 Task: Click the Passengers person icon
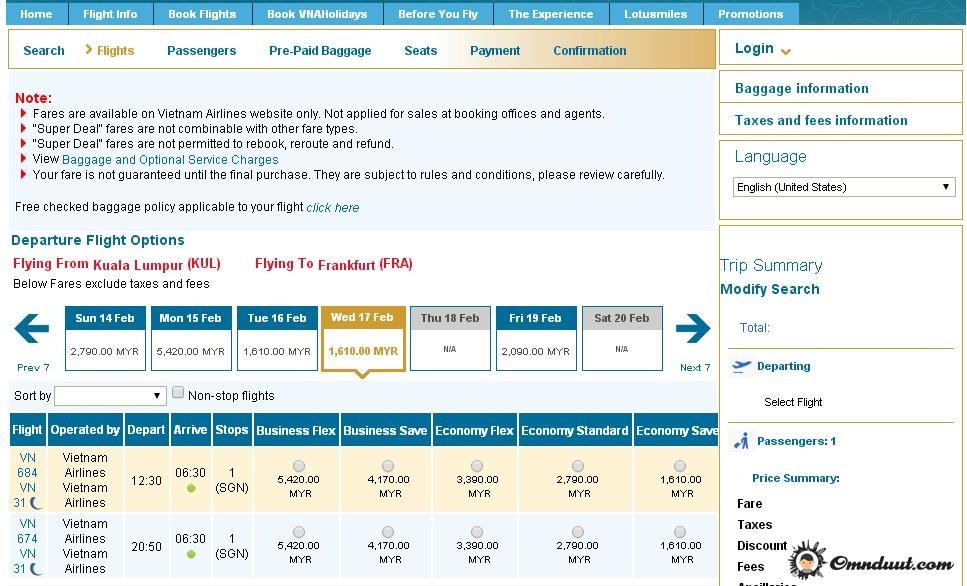pyautogui.click(x=741, y=441)
